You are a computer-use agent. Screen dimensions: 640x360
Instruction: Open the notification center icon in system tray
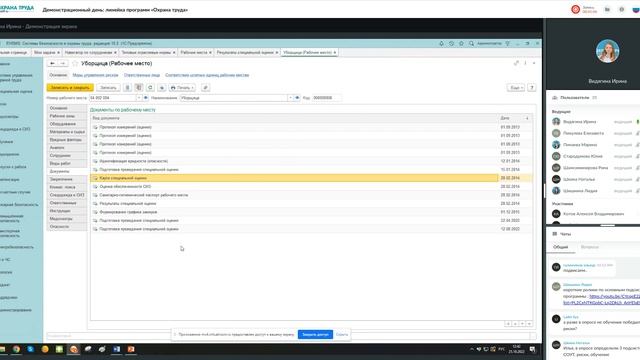(x=532, y=349)
